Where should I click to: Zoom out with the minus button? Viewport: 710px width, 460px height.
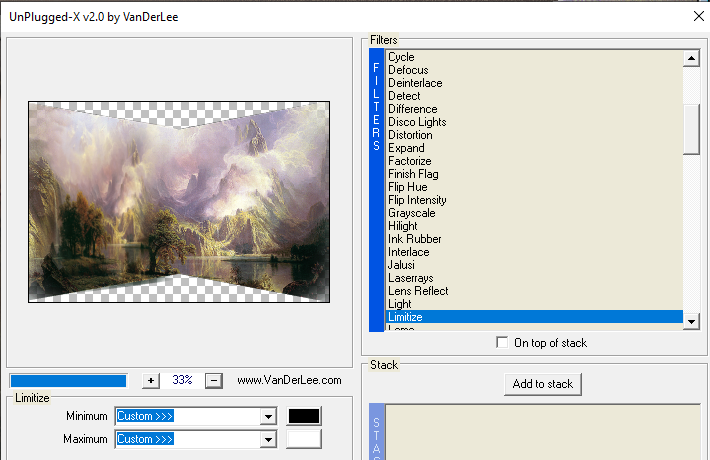214,381
